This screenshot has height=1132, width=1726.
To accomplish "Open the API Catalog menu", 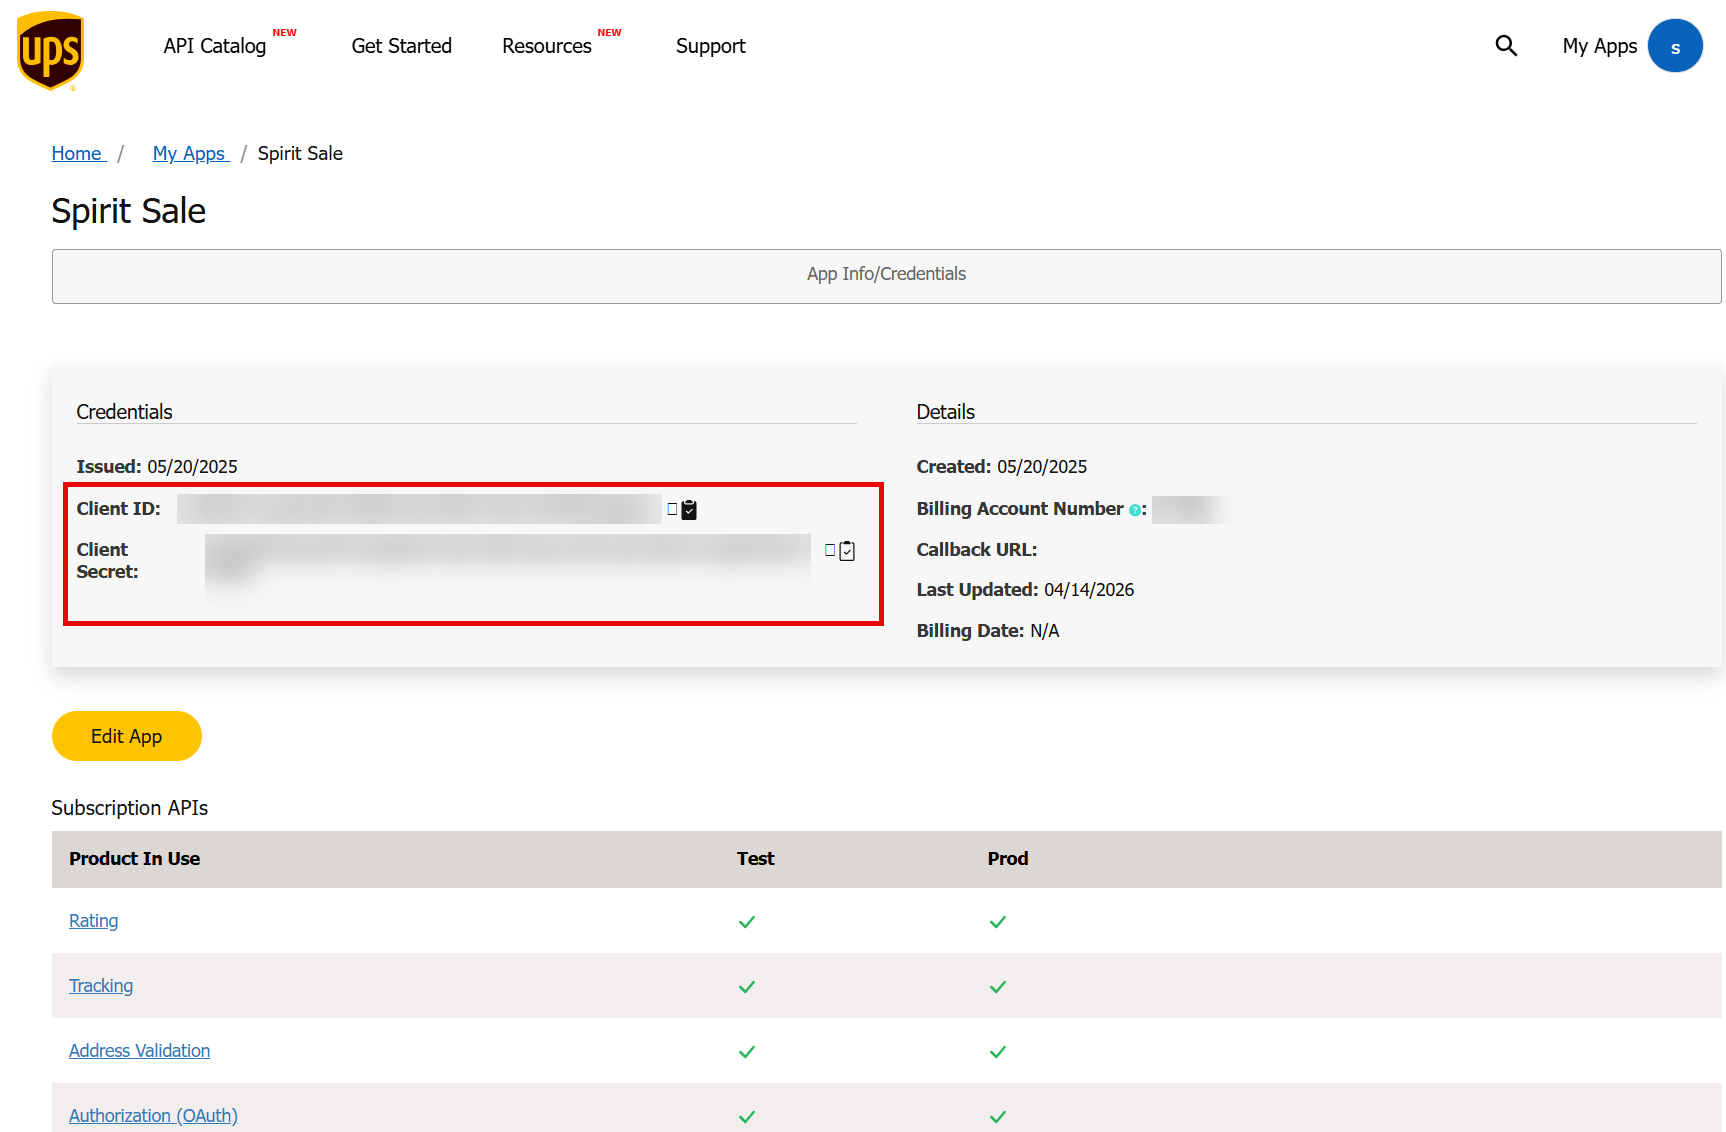I will (x=215, y=46).
